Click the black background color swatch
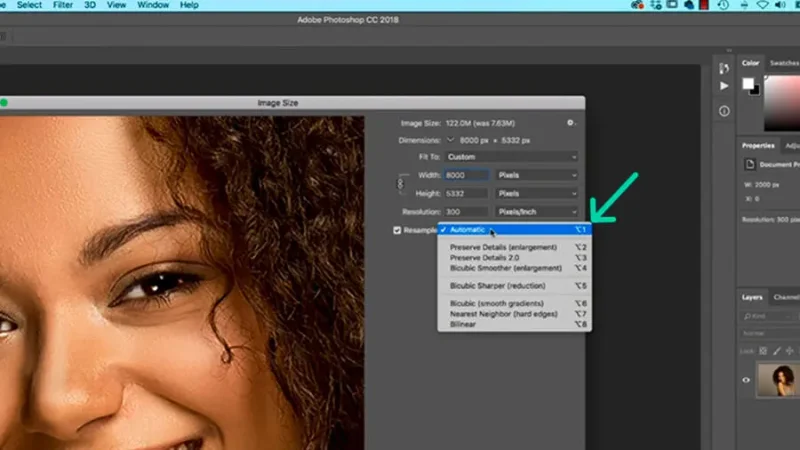Viewport: 800px width, 450px height. click(757, 92)
